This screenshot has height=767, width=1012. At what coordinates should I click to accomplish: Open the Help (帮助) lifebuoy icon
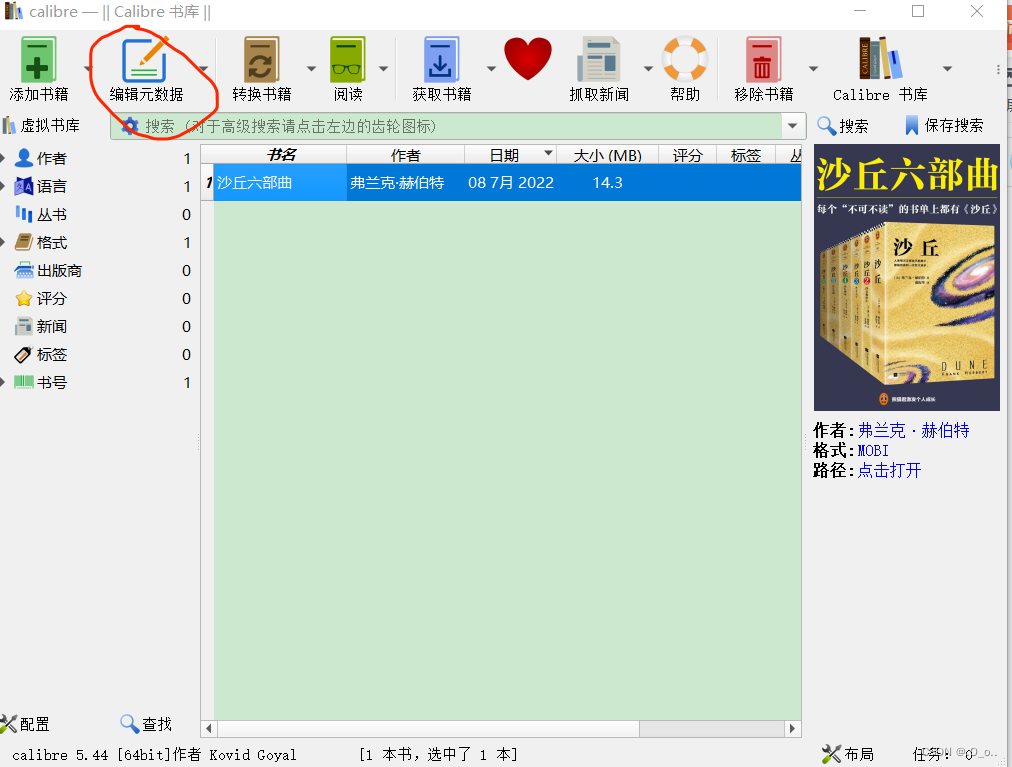point(685,59)
